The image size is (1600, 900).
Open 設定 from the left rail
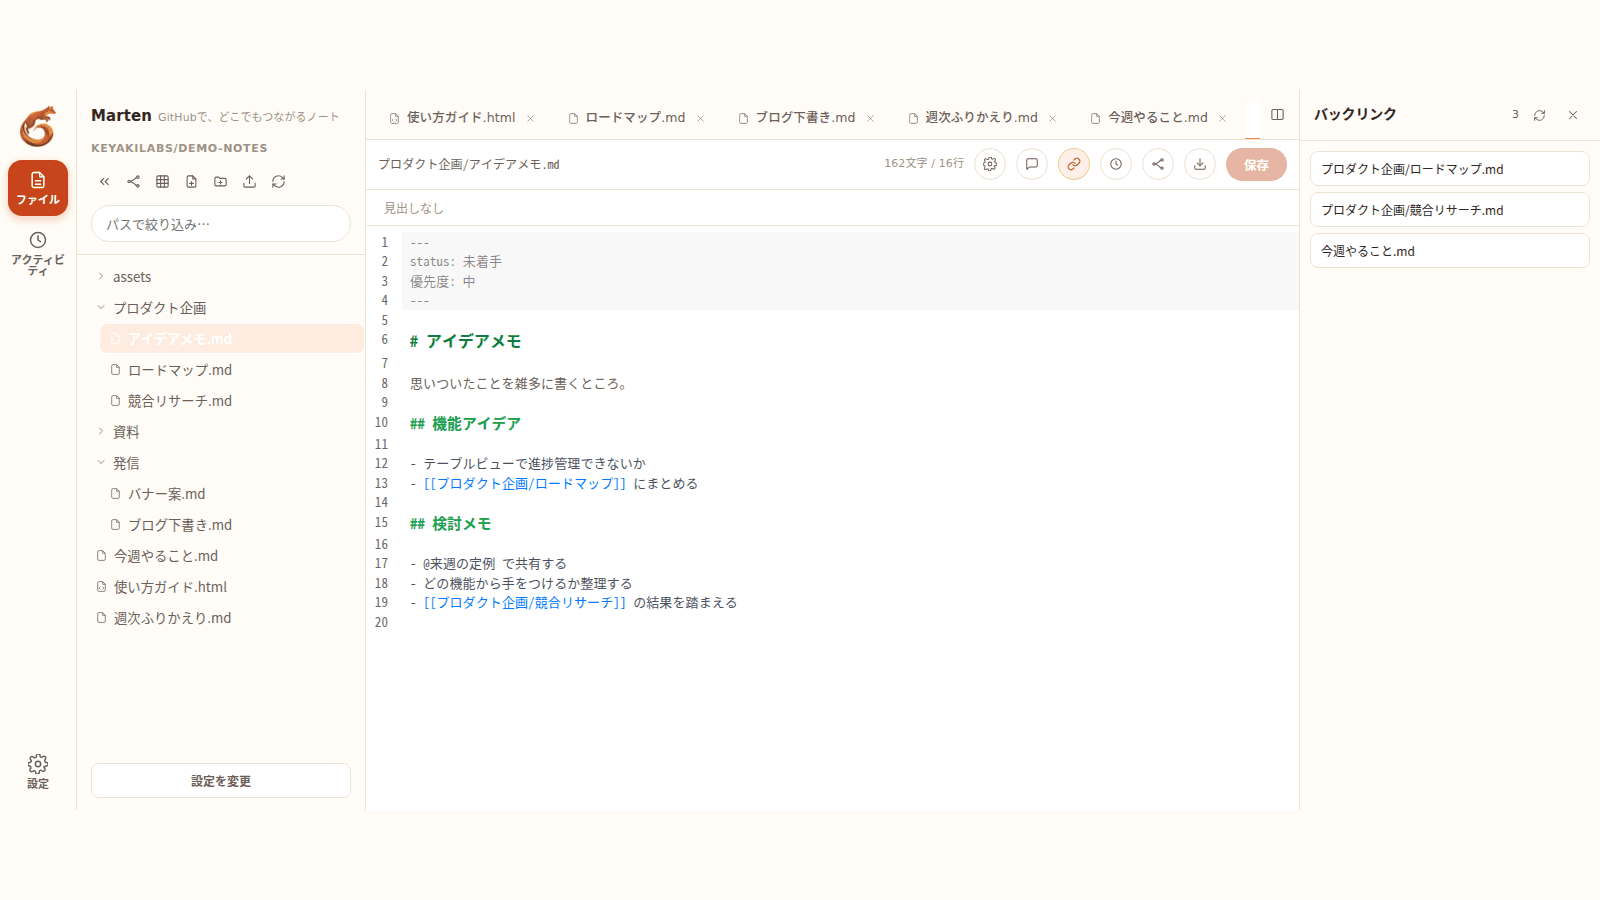point(38,771)
